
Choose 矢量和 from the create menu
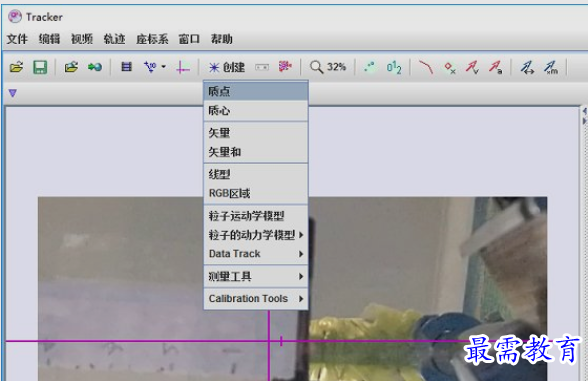(256, 152)
